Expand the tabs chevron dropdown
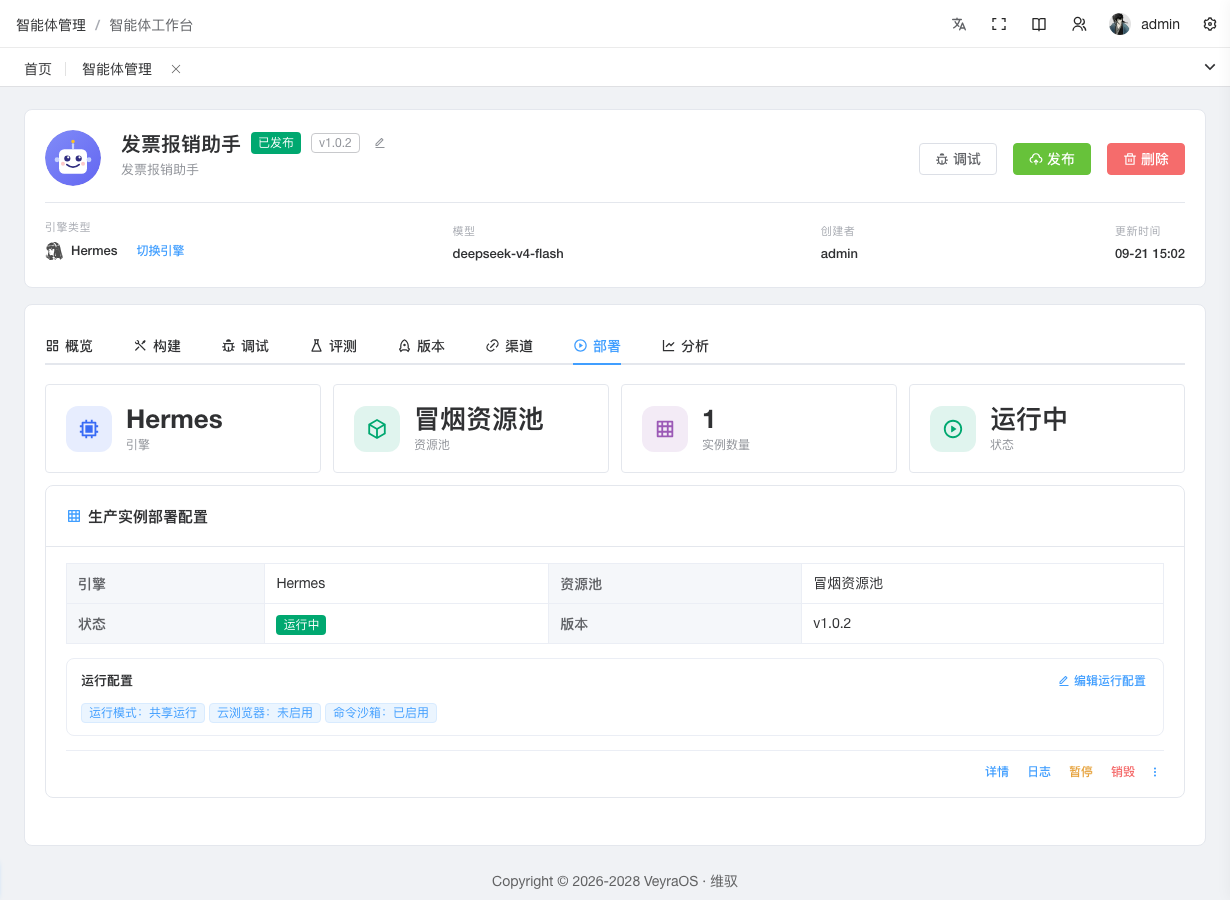 pyautogui.click(x=1209, y=67)
